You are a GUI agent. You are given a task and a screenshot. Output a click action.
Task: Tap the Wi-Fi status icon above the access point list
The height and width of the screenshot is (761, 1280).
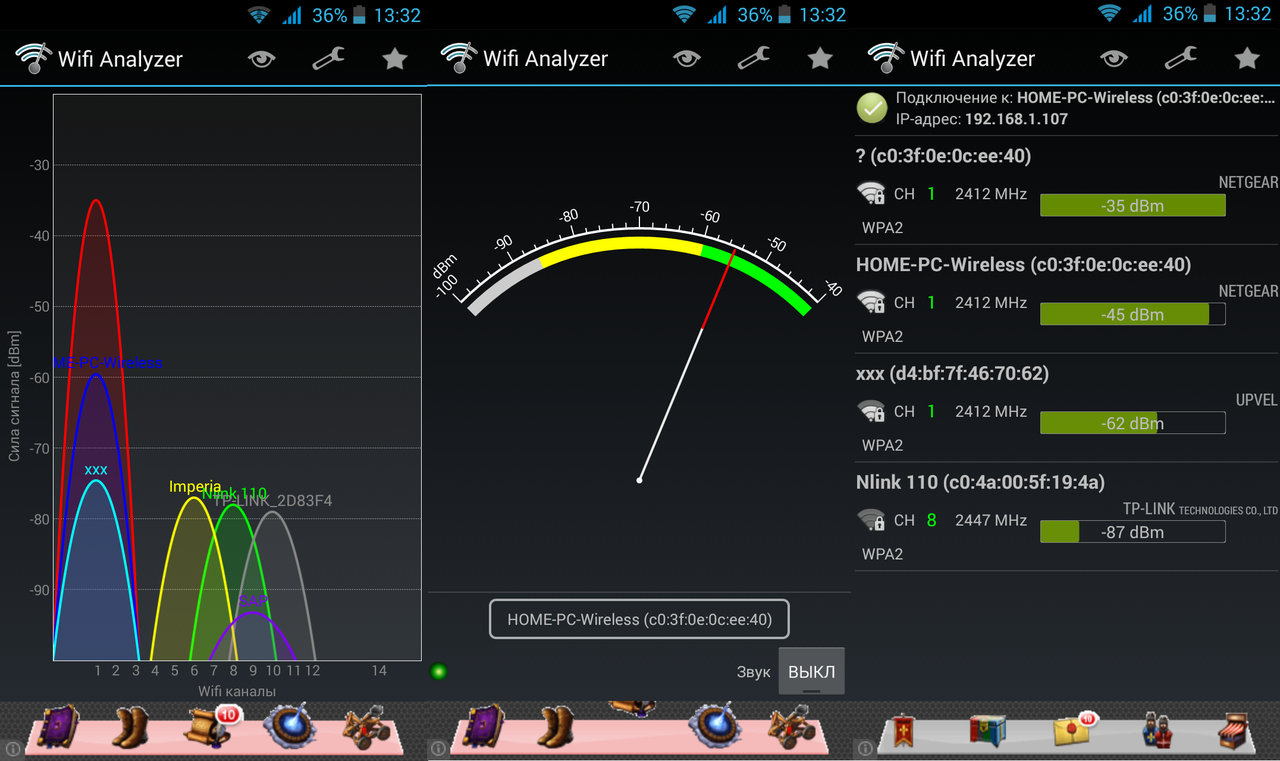pos(1110,14)
